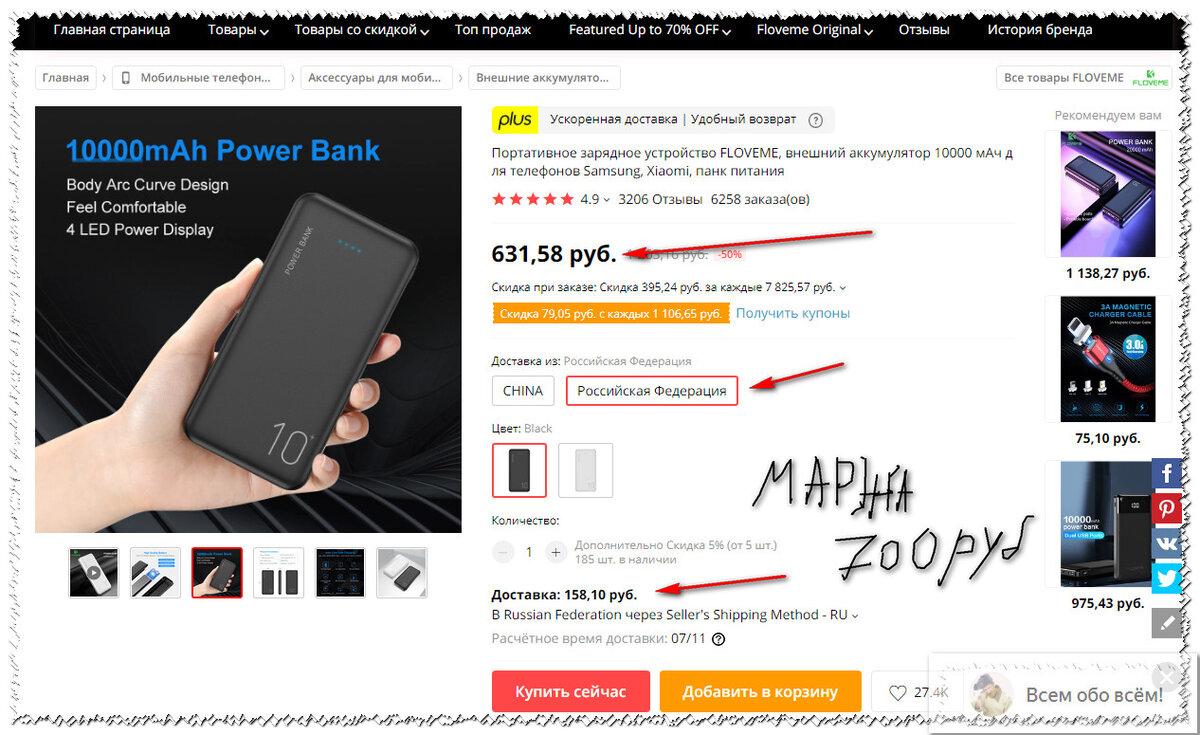Share product via Facebook icon
1200x735 pixels.
tap(1166, 472)
